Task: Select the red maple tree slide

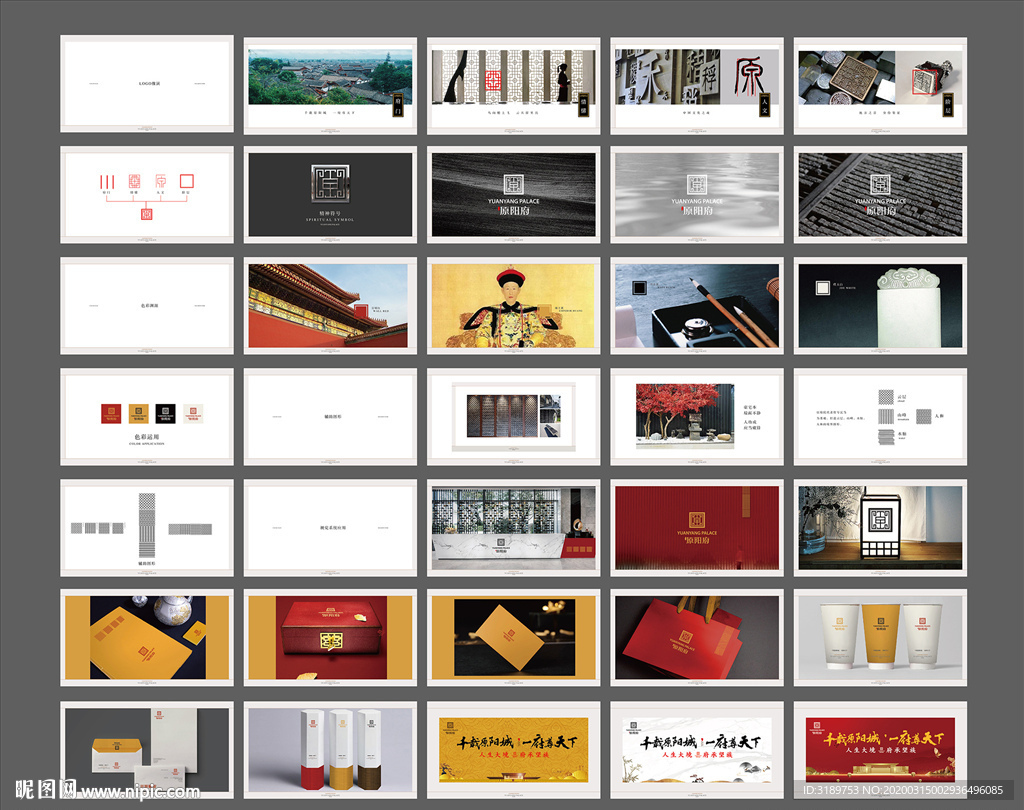Action: 697,416
